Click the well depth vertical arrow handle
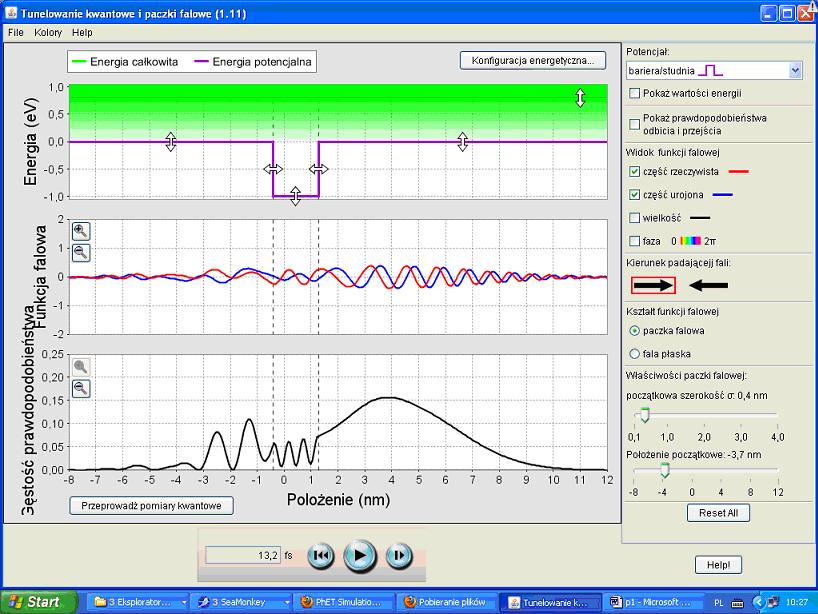The height and width of the screenshot is (614, 818). [295, 196]
